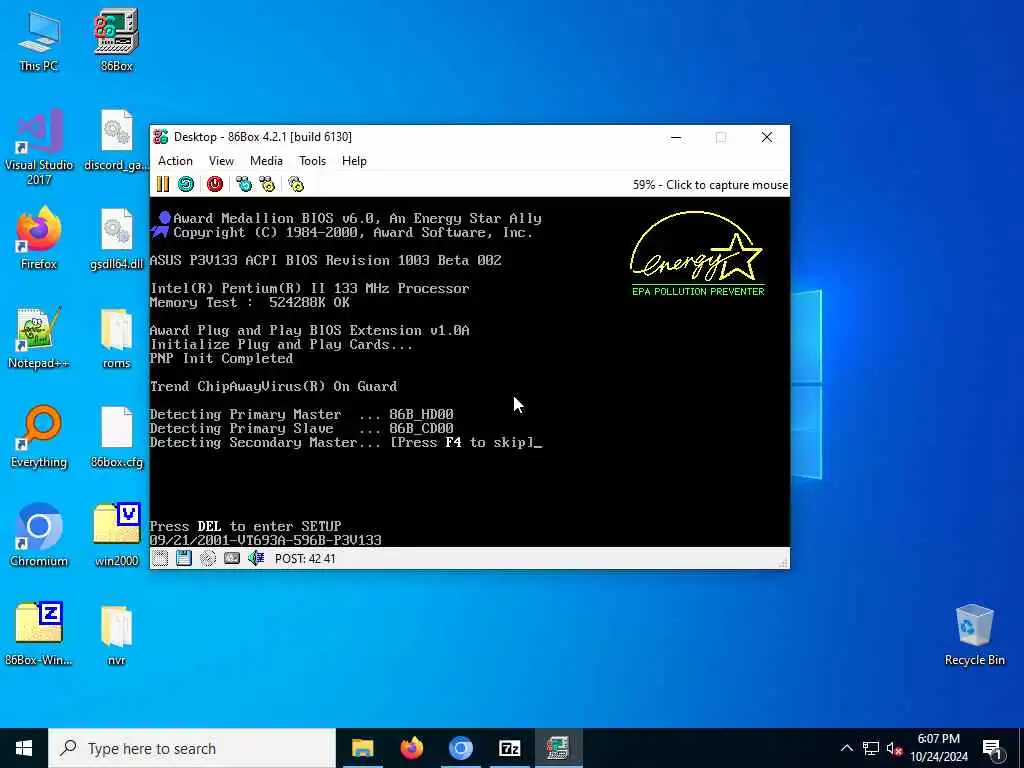Select the Everything search desktop shortcut

click(39, 436)
